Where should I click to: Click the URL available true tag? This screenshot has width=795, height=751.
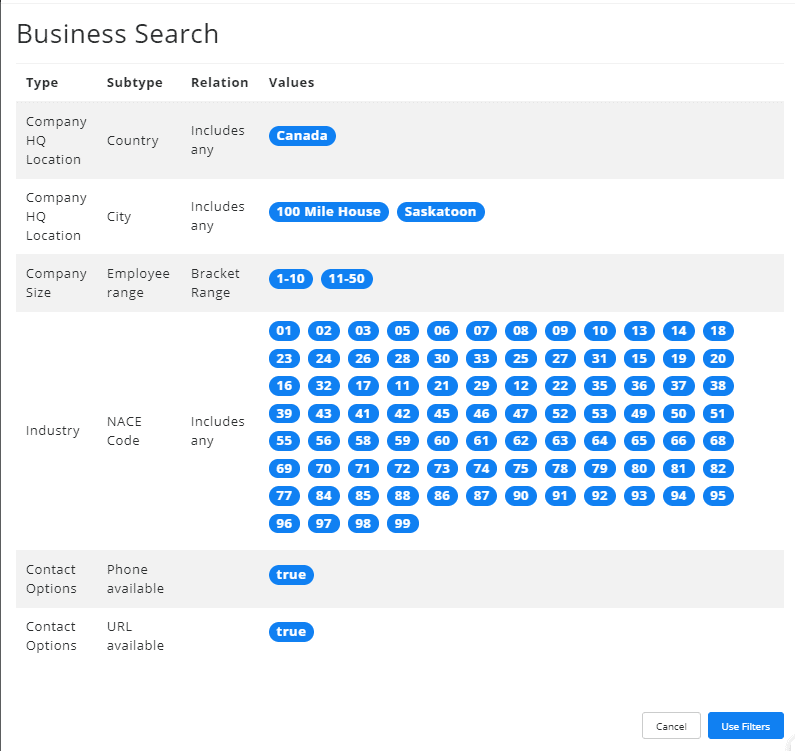click(x=291, y=632)
